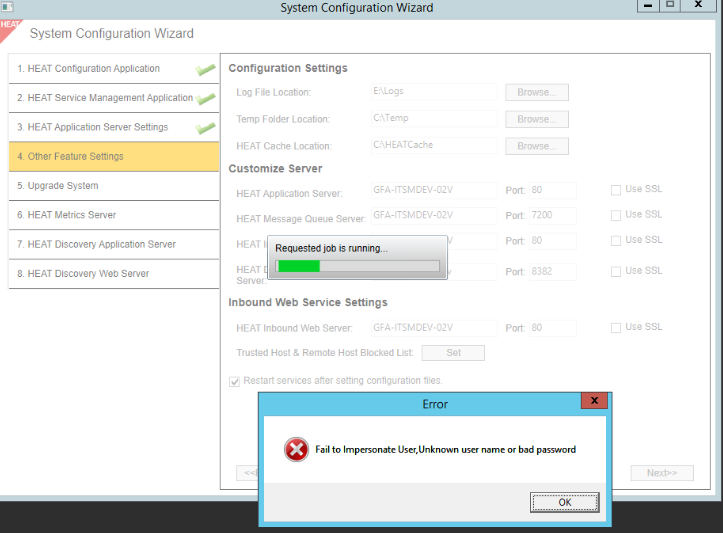The height and width of the screenshot is (533, 723).
Task: Enable Use SSL for HEAT Application Server
Action: coord(616,189)
